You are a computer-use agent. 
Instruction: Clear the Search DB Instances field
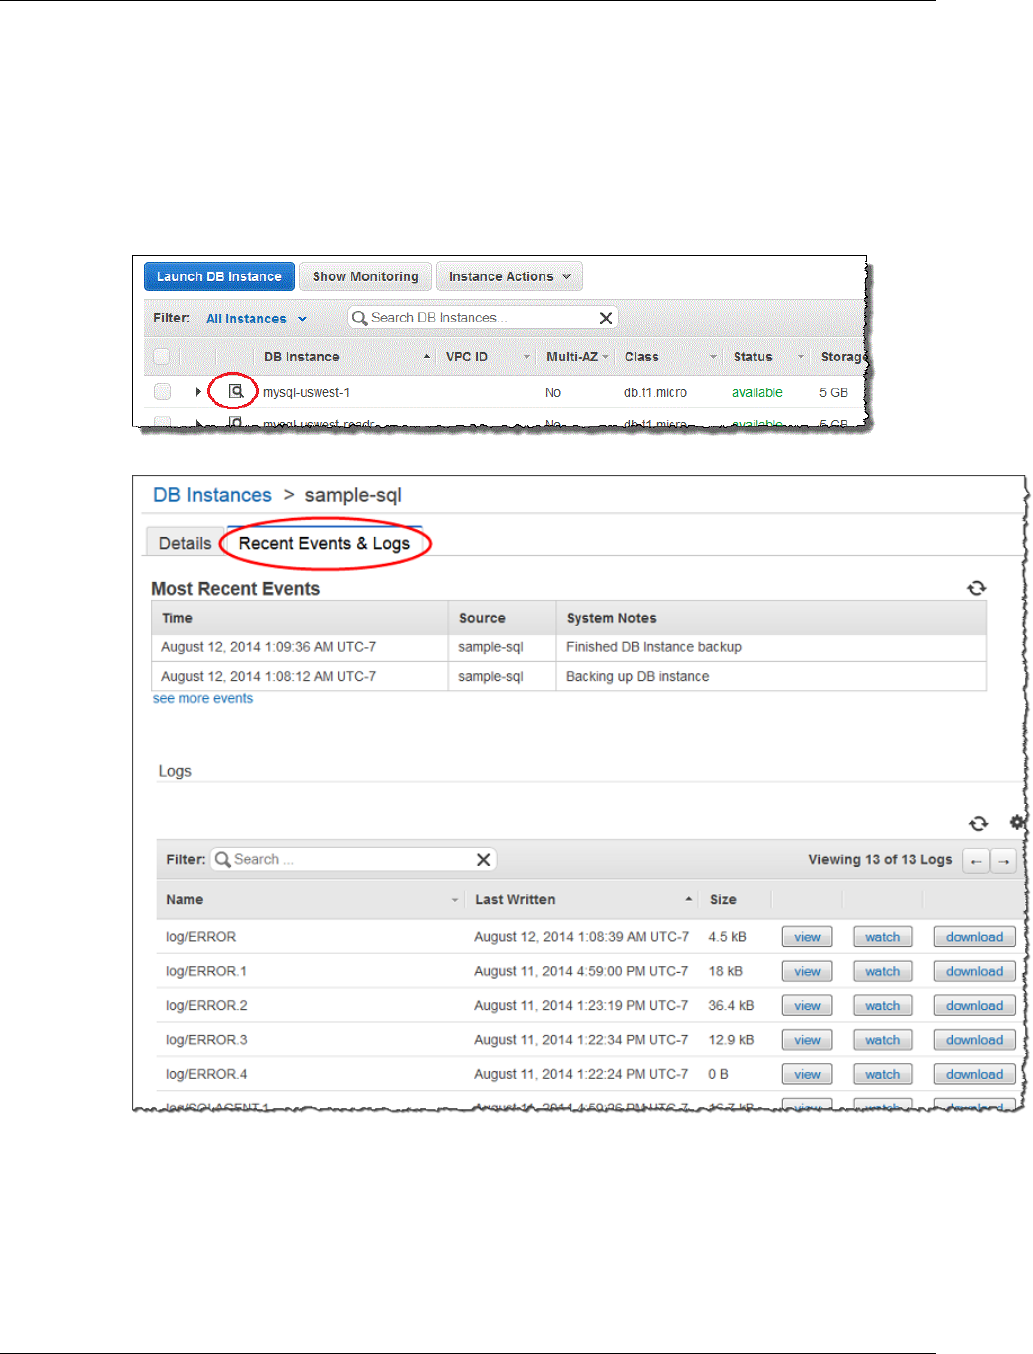point(605,318)
